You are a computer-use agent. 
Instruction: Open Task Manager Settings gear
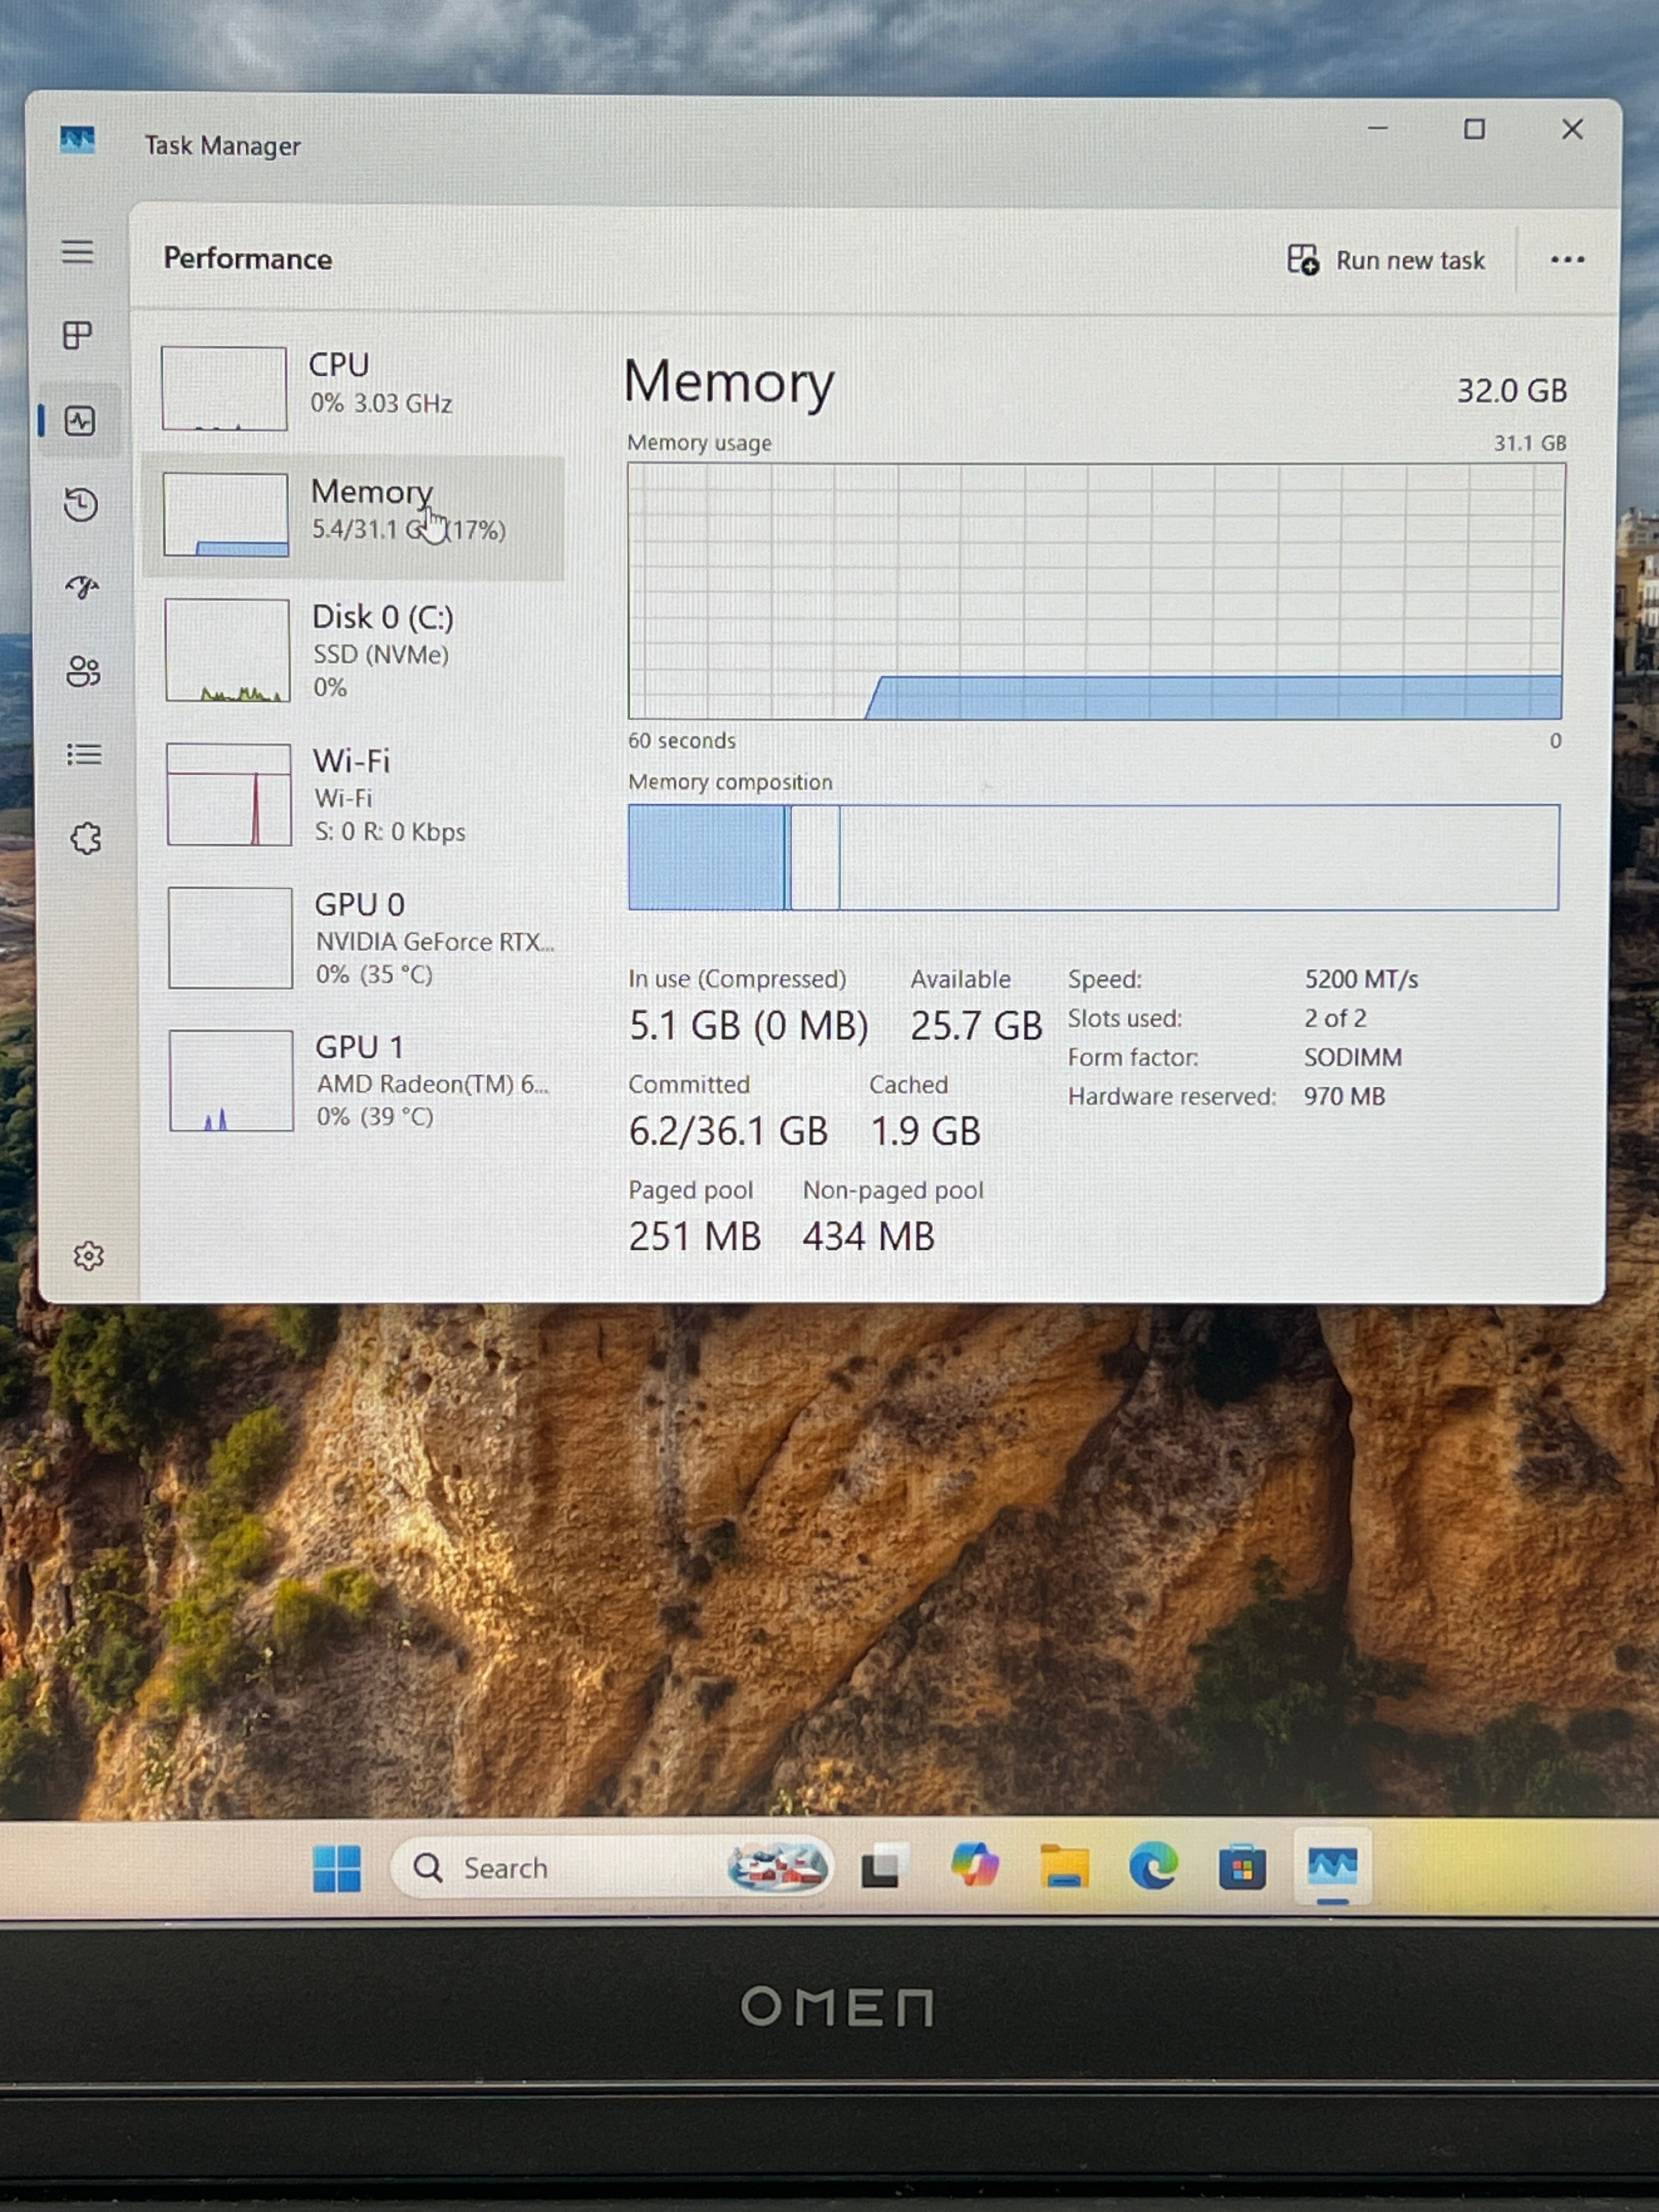click(89, 1256)
